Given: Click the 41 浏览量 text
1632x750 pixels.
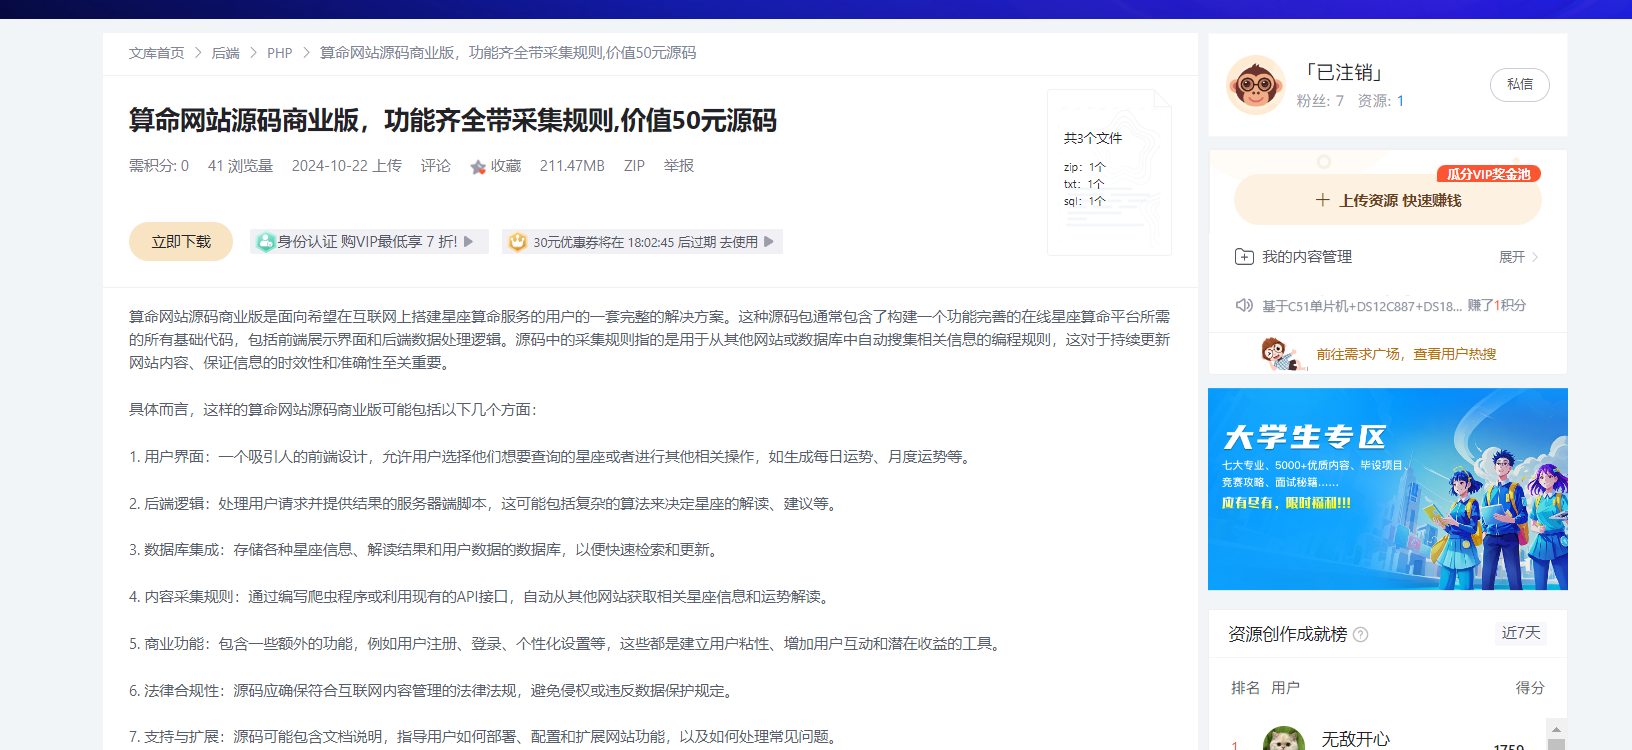Looking at the screenshot, I should click(x=240, y=166).
